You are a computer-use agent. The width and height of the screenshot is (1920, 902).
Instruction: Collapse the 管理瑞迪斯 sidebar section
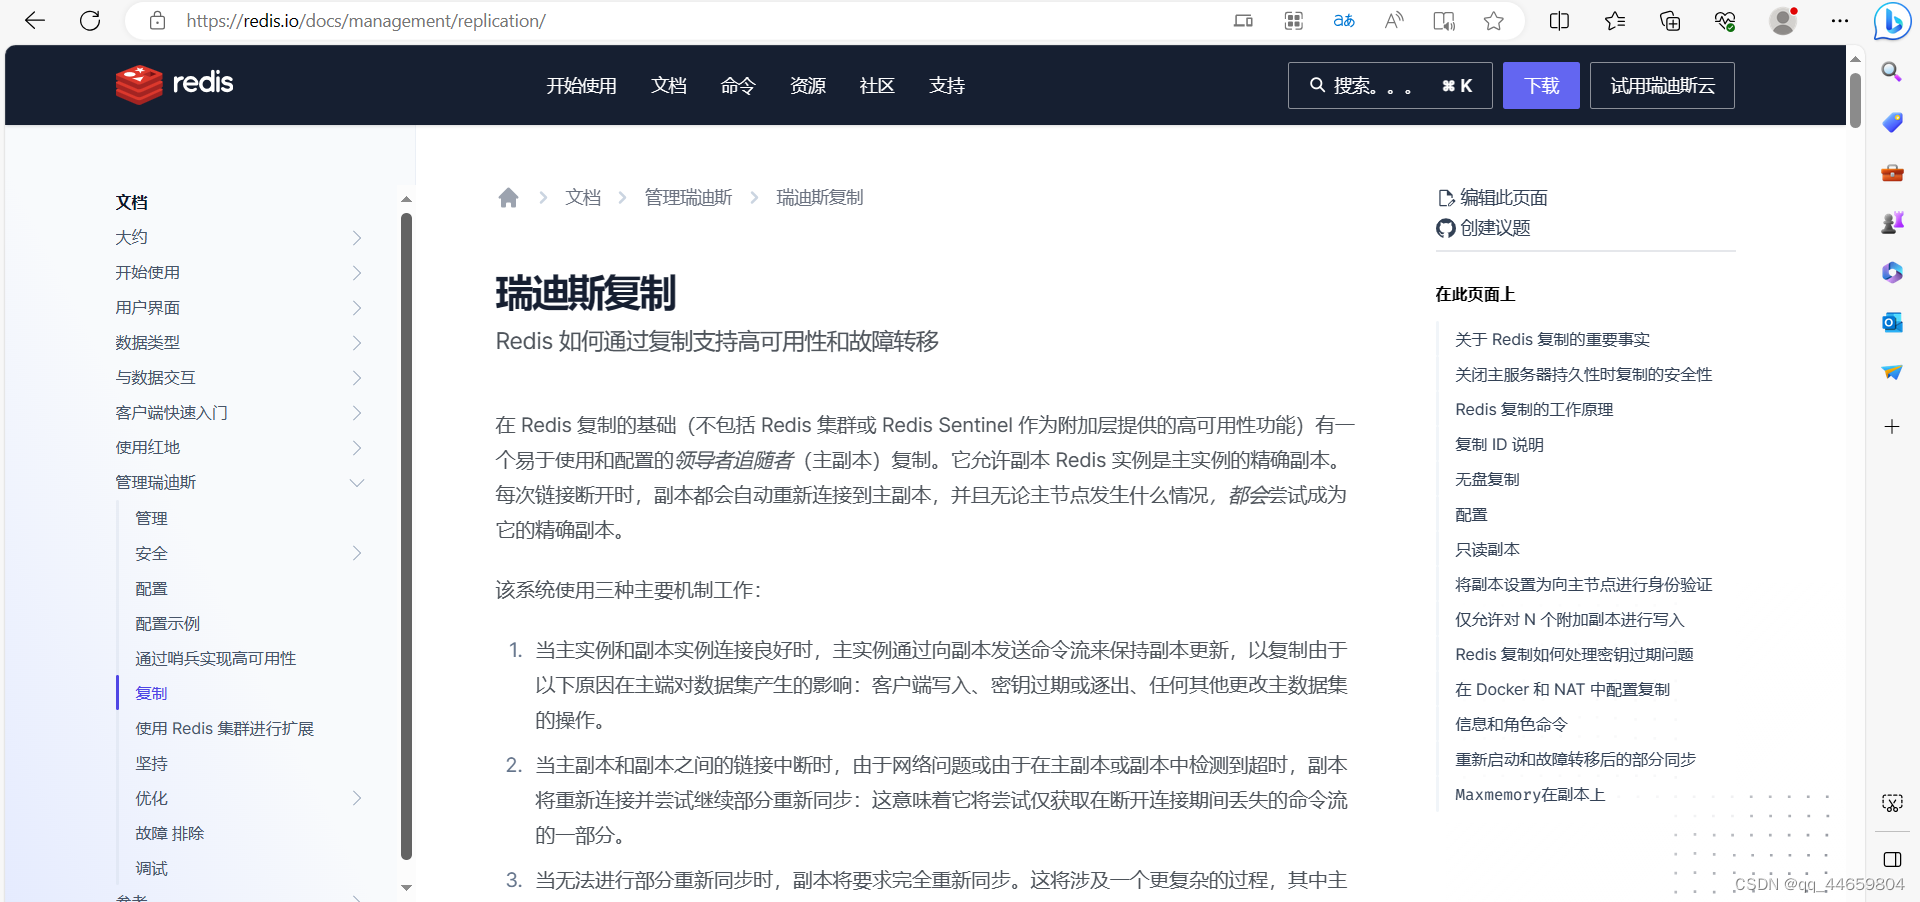pyautogui.click(x=357, y=483)
